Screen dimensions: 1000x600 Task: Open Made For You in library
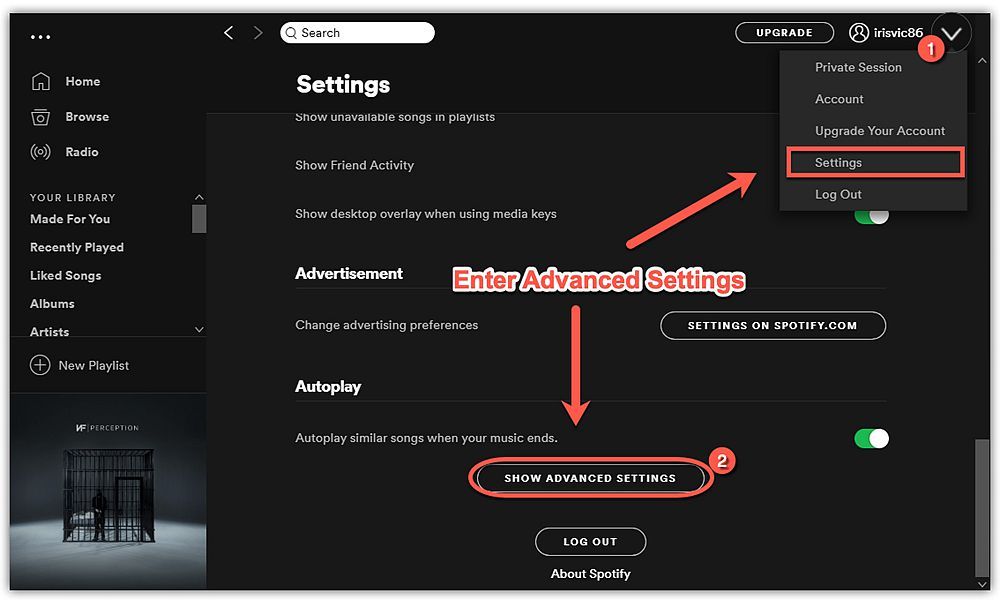tap(70, 219)
